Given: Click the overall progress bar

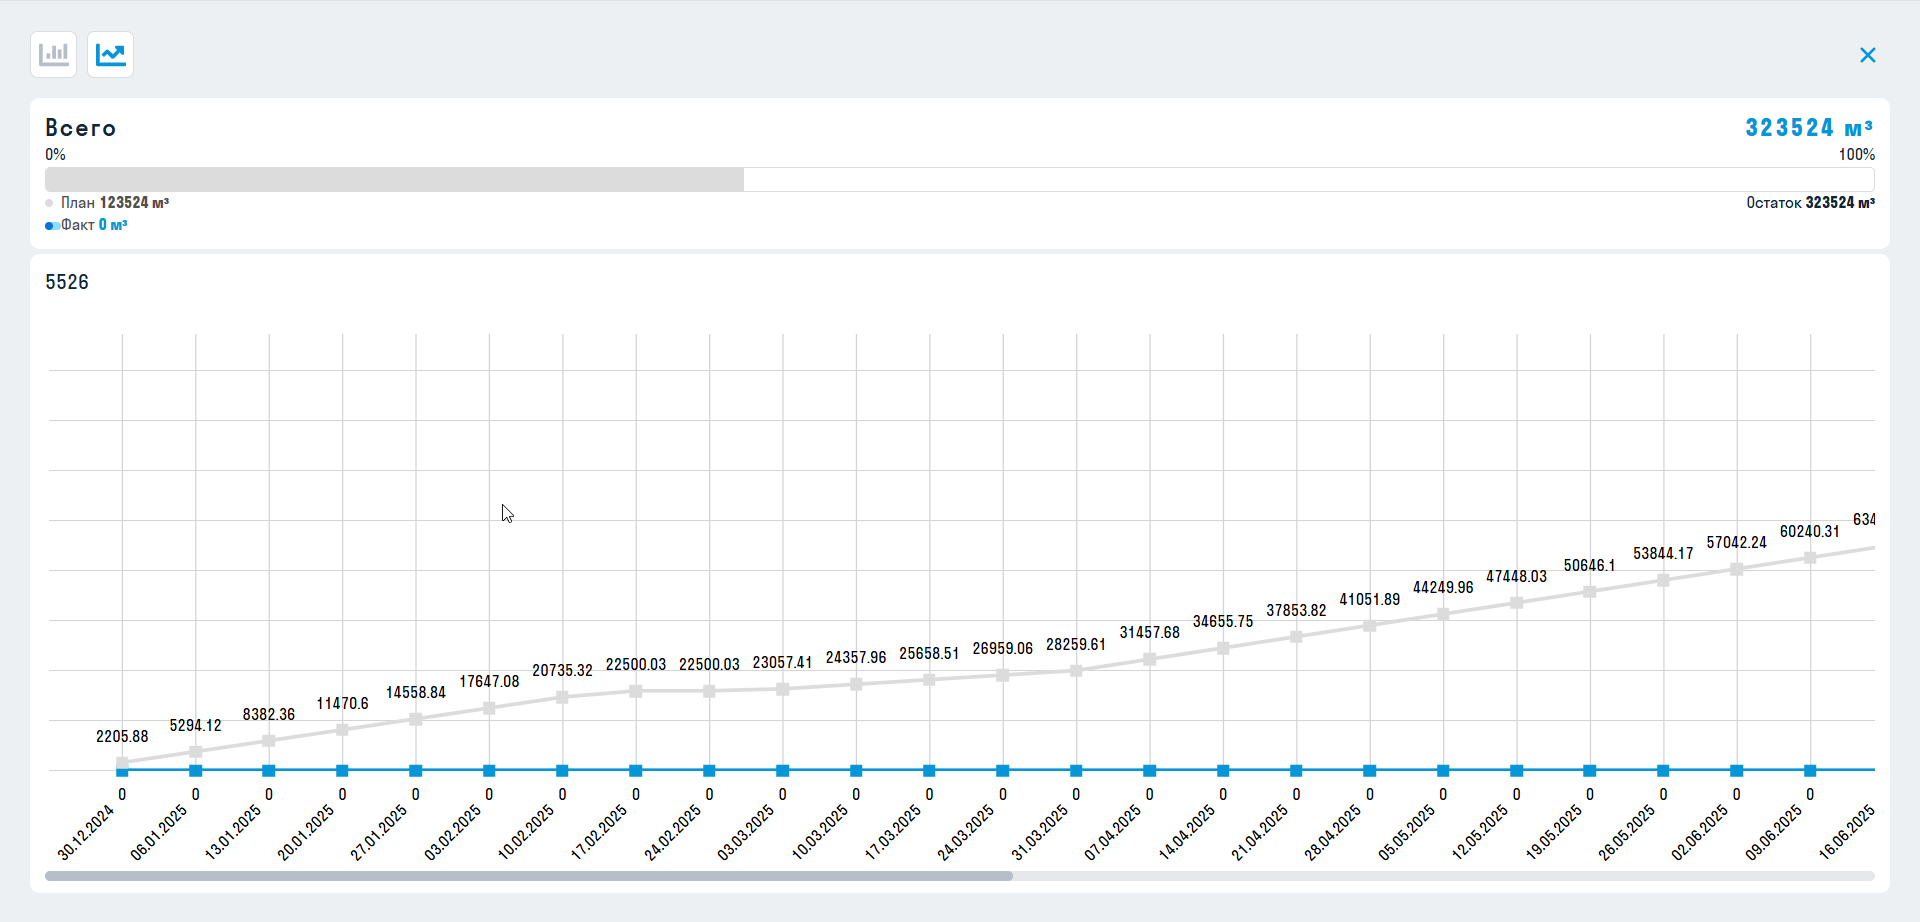Looking at the screenshot, I should pyautogui.click(x=958, y=179).
